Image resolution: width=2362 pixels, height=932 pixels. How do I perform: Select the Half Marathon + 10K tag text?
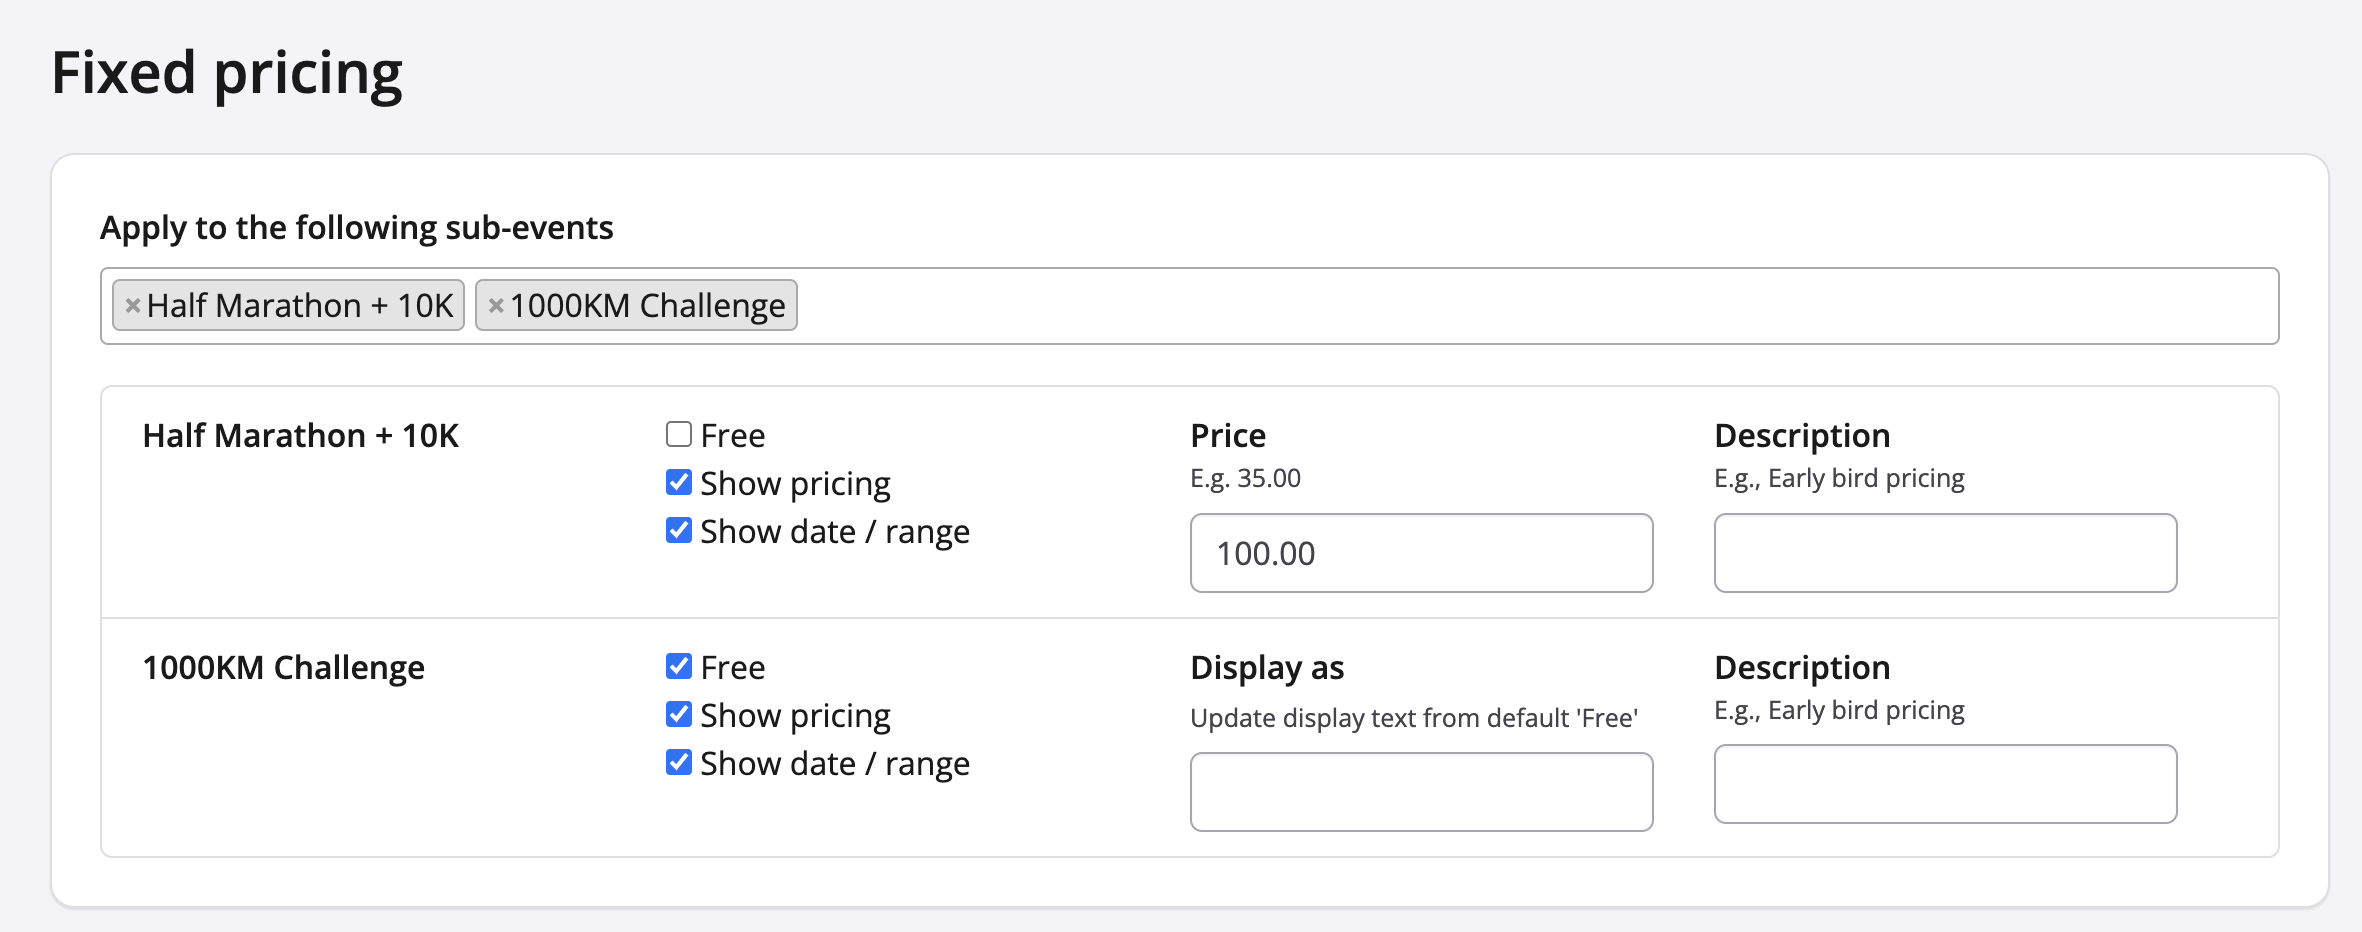click(300, 306)
